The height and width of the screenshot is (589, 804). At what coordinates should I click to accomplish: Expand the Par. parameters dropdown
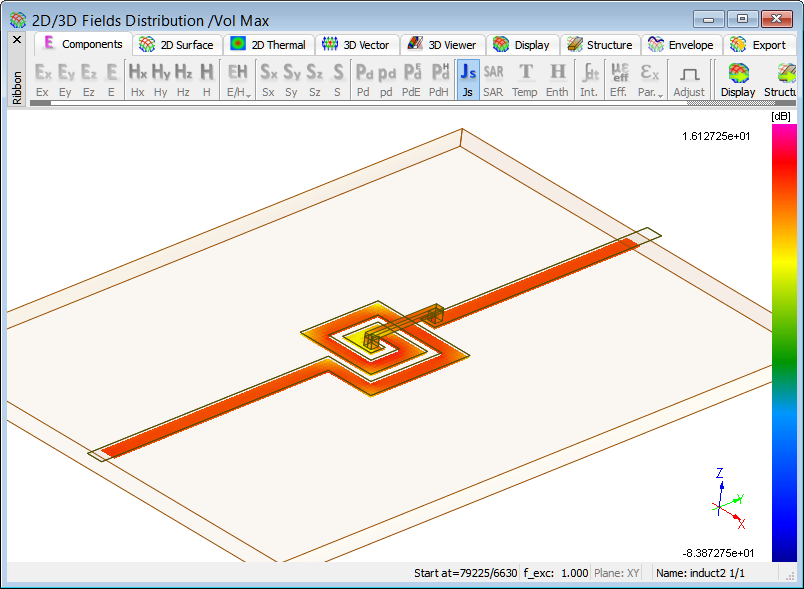pos(650,80)
